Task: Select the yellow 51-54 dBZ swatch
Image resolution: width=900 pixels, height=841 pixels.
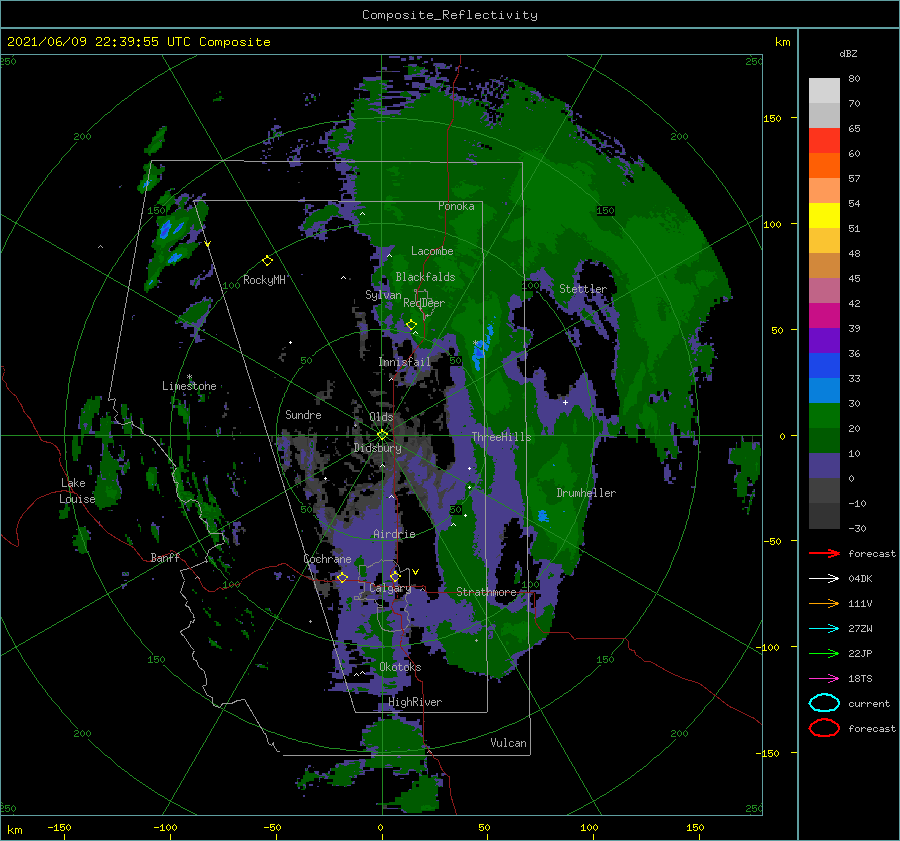Action: [x=824, y=215]
